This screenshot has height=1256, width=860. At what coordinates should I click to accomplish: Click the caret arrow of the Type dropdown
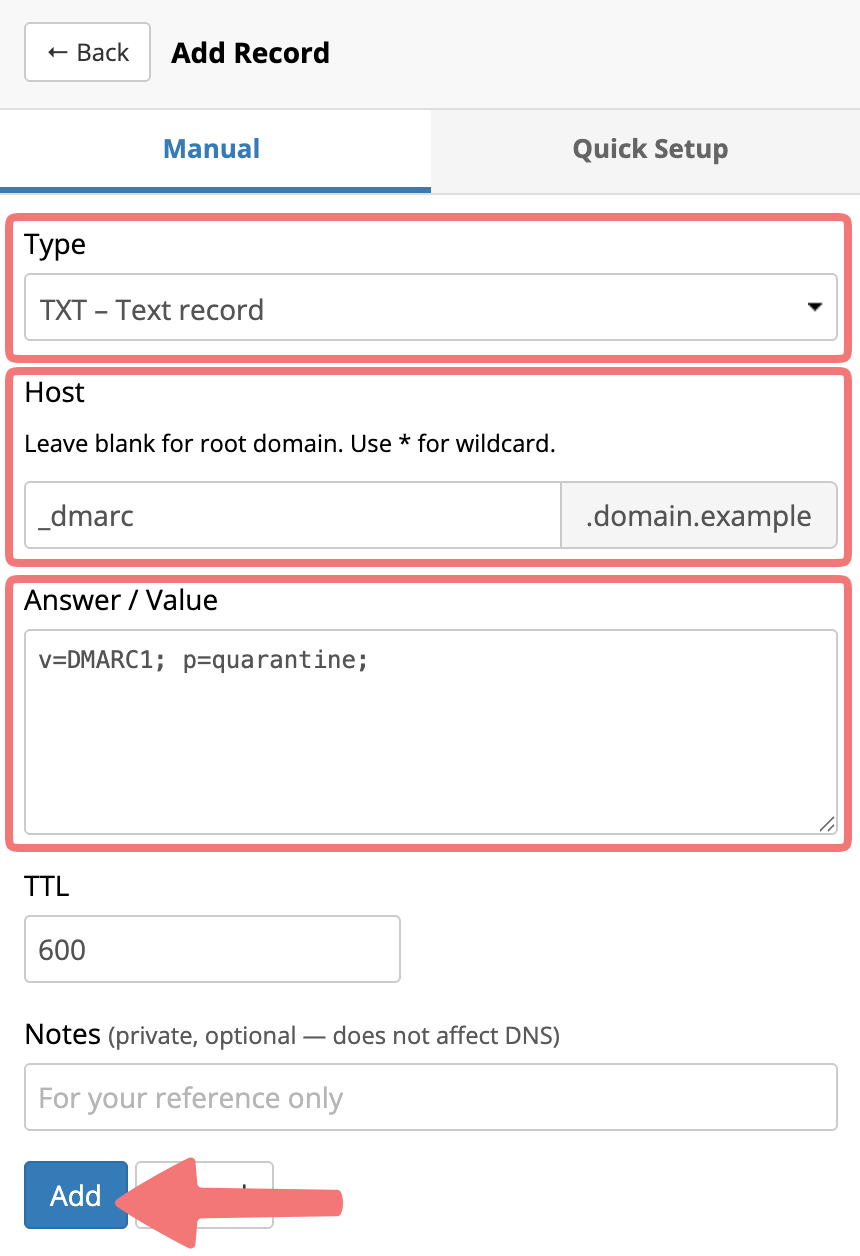tap(814, 307)
